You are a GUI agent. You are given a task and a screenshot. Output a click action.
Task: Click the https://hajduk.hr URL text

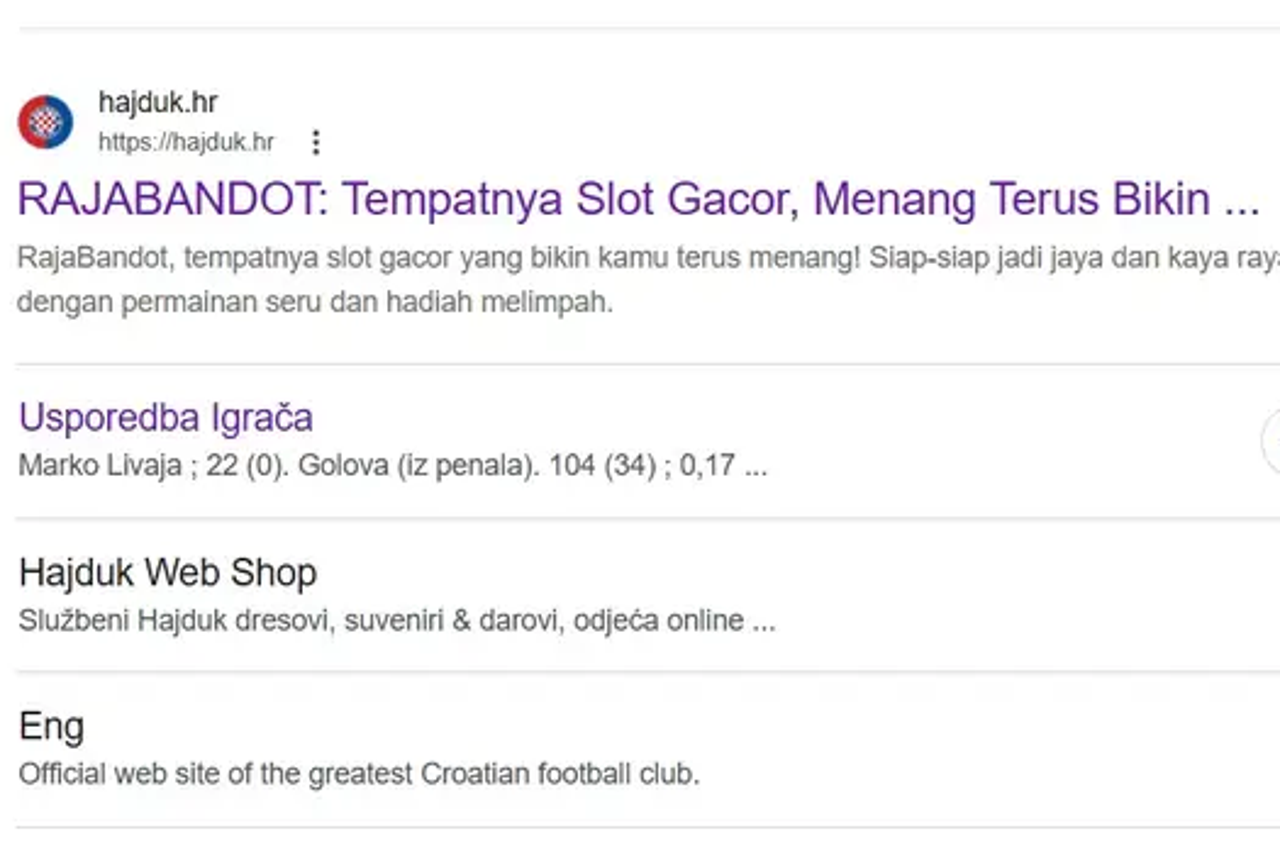pyautogui.click(x=186, y=143)
